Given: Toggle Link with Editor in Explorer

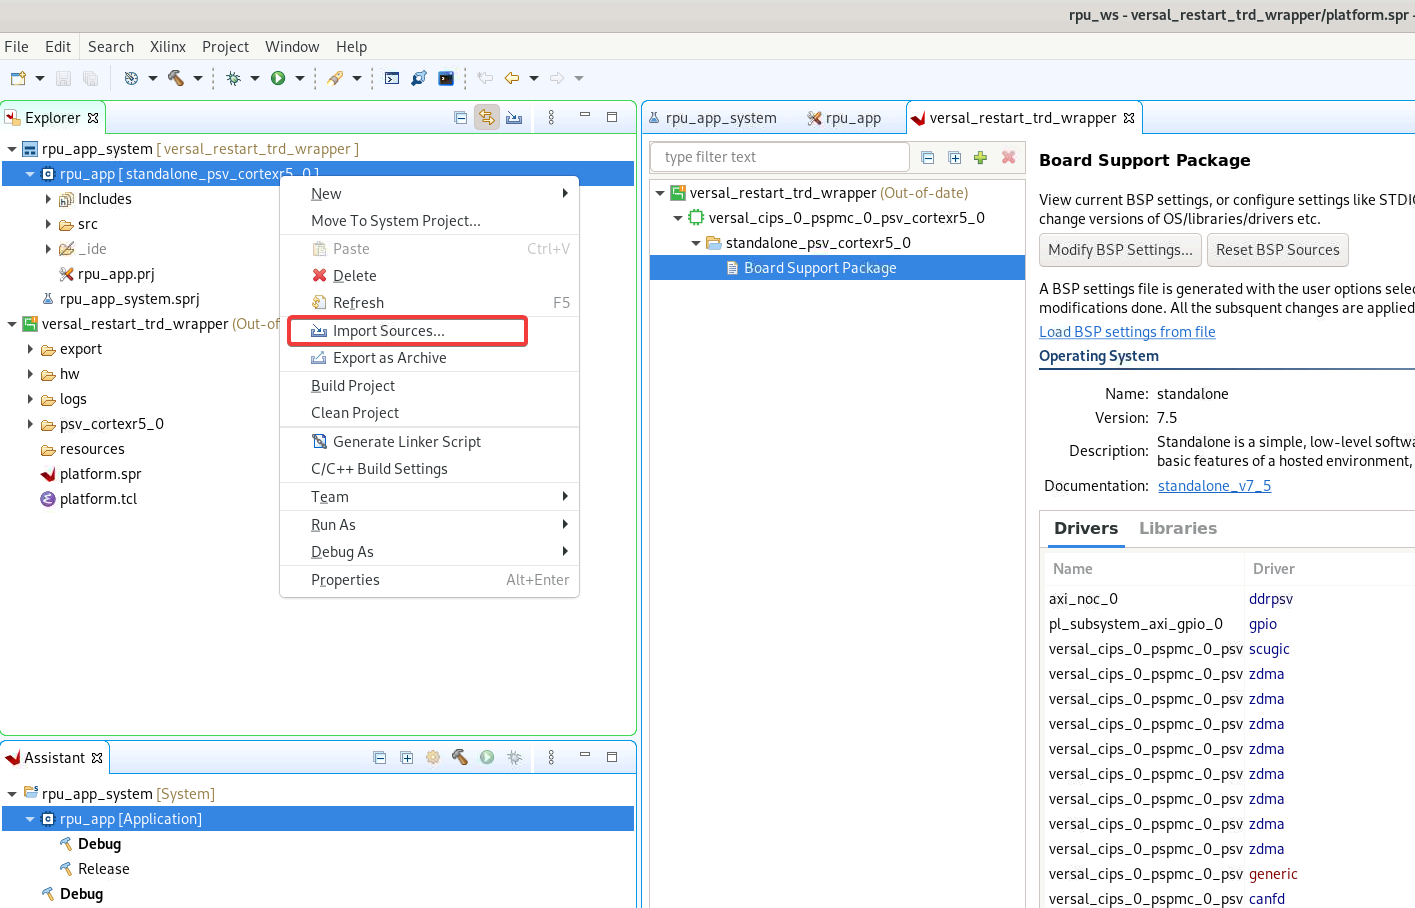Looking at the screenshot, I should [x=487, y=117].
